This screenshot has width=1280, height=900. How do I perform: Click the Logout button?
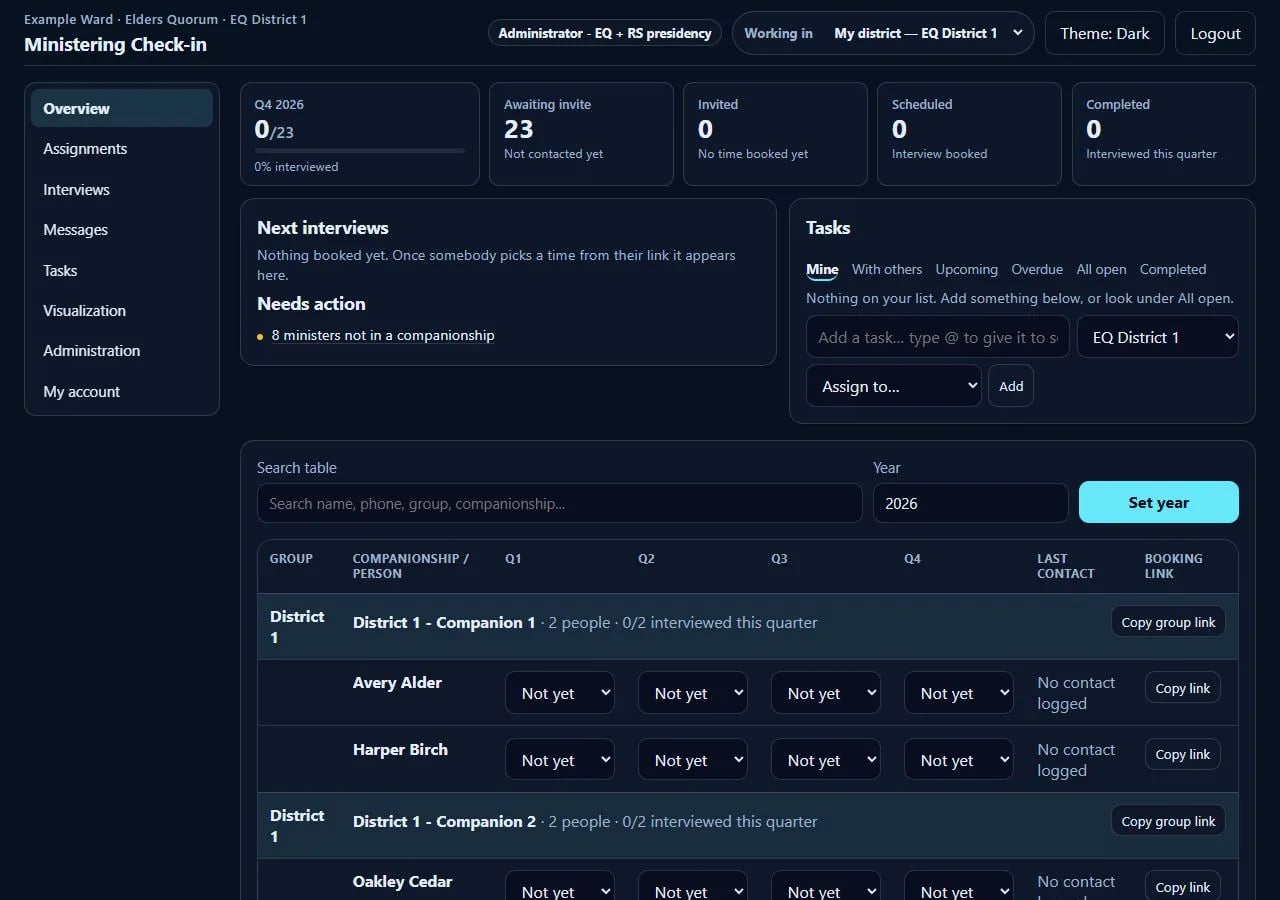tap(1215, 33)
